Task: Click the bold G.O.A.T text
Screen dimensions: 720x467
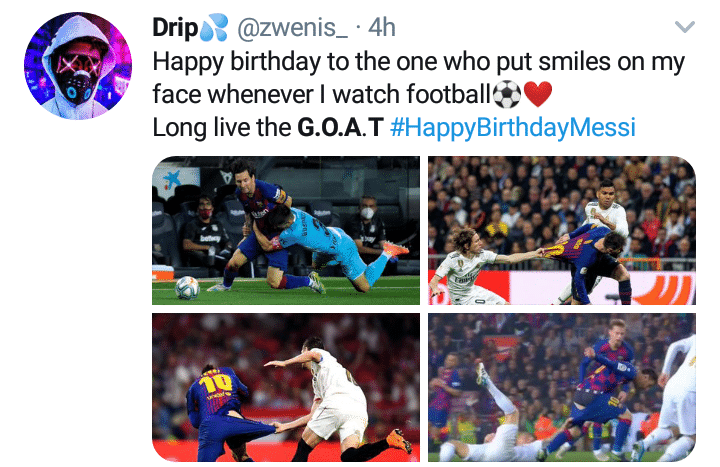Action: click(x=340, y=127)
